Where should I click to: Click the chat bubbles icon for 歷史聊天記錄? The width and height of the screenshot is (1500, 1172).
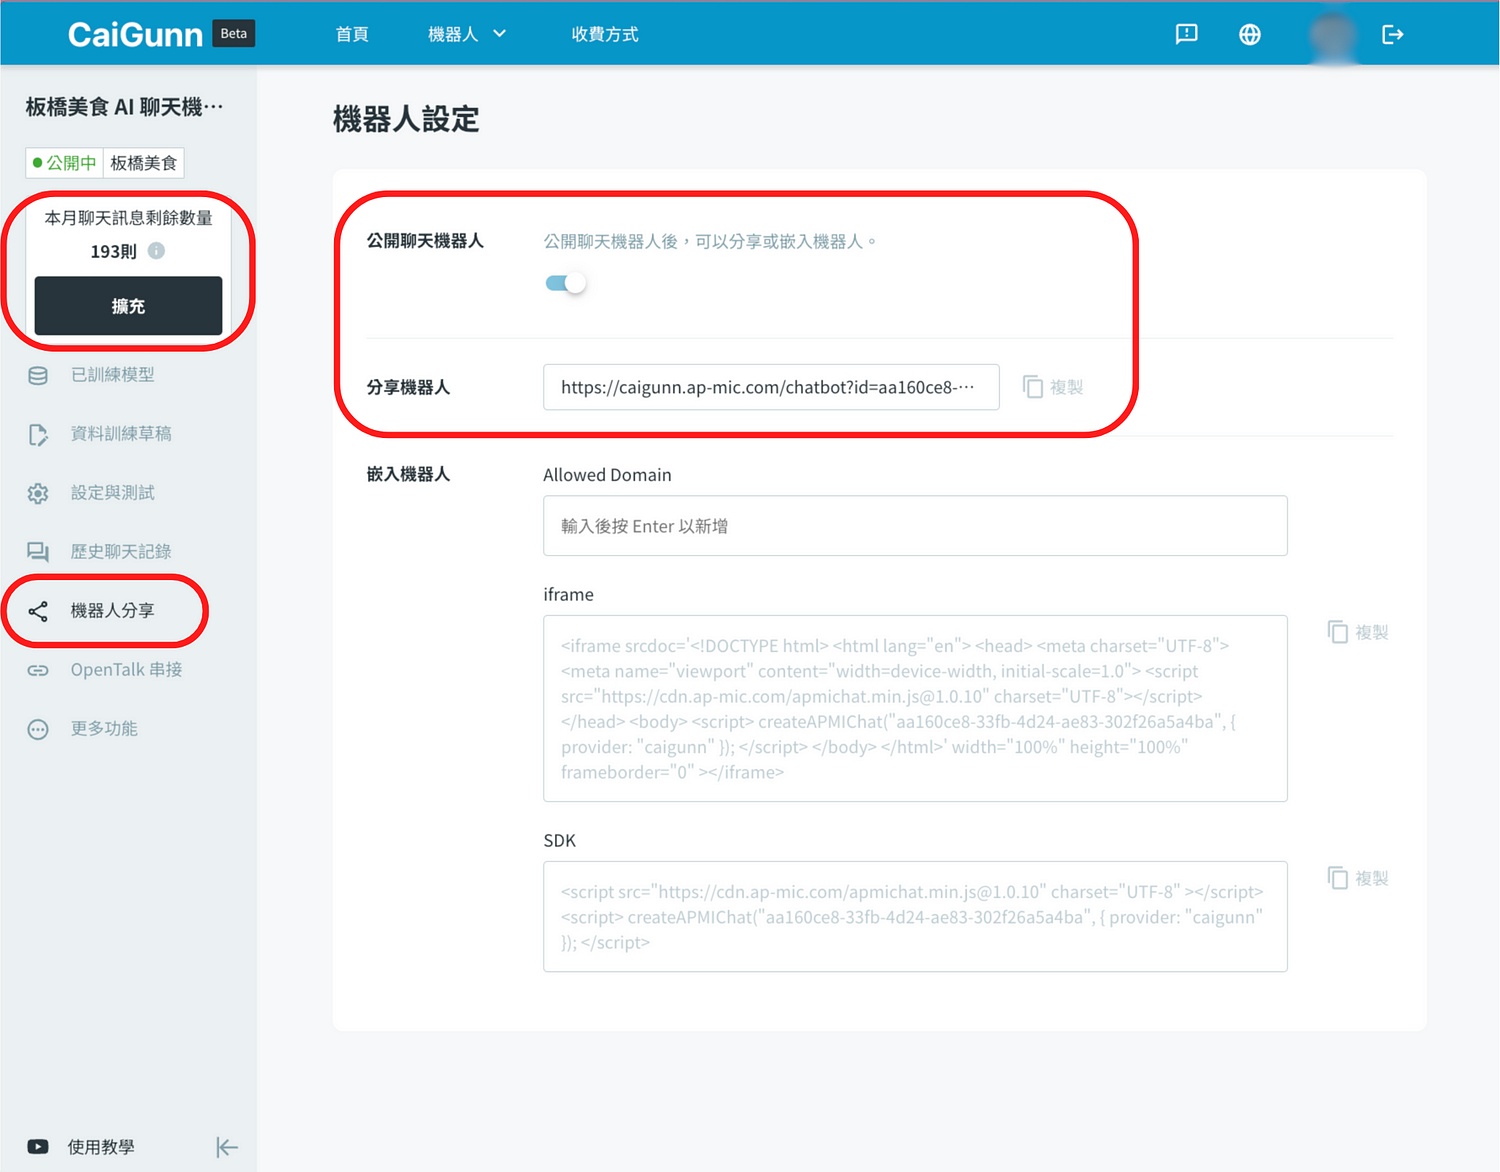point(38,552)
